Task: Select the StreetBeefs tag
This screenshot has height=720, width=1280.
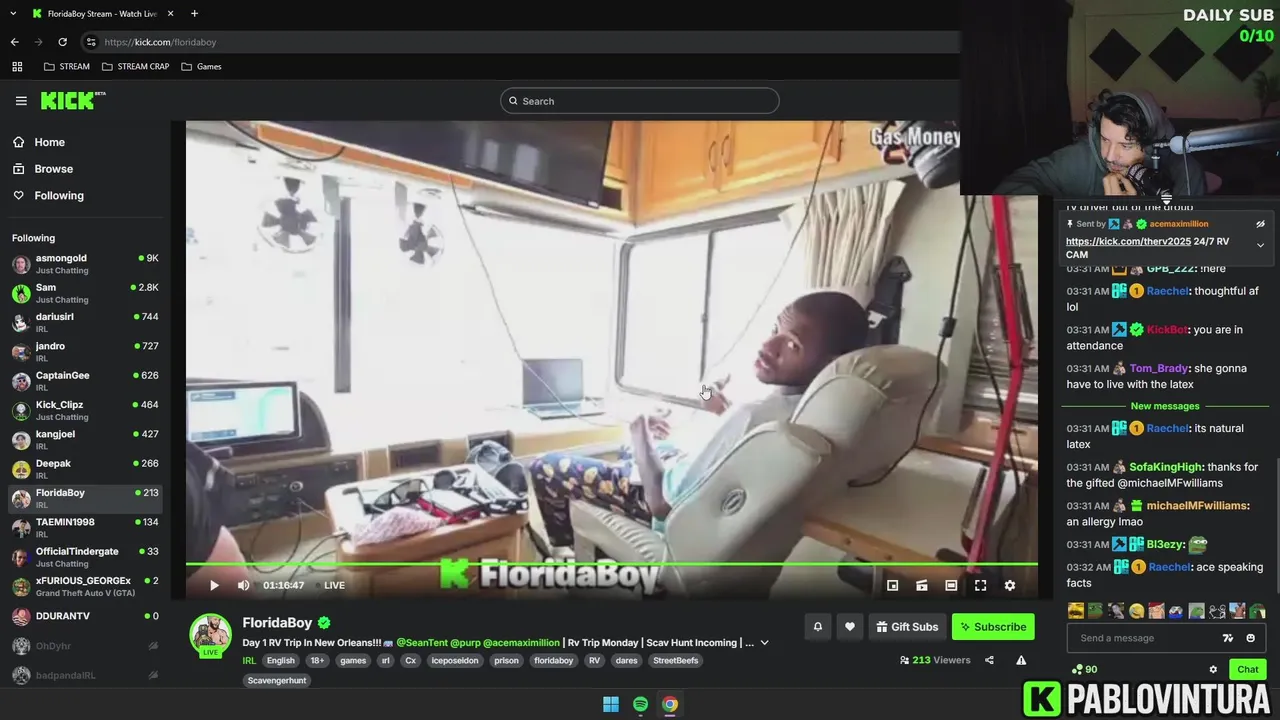Action: 675,660
